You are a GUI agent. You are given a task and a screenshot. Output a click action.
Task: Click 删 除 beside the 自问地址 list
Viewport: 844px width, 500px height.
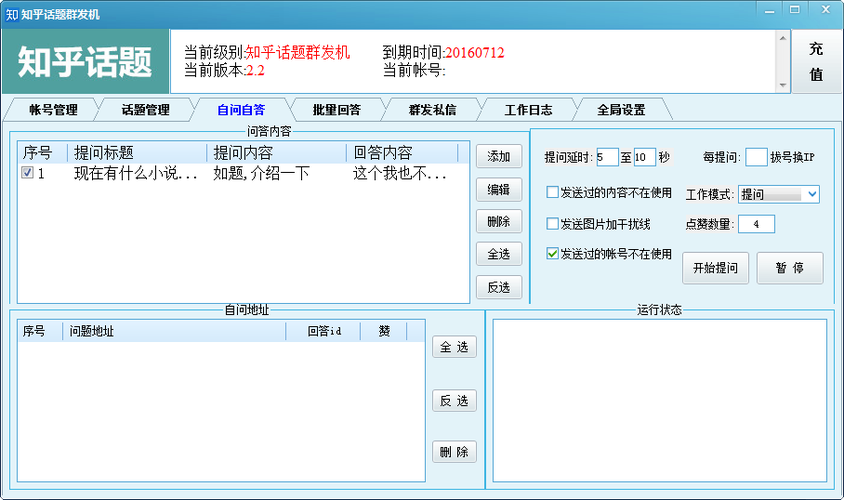click(x=454, y=452)
